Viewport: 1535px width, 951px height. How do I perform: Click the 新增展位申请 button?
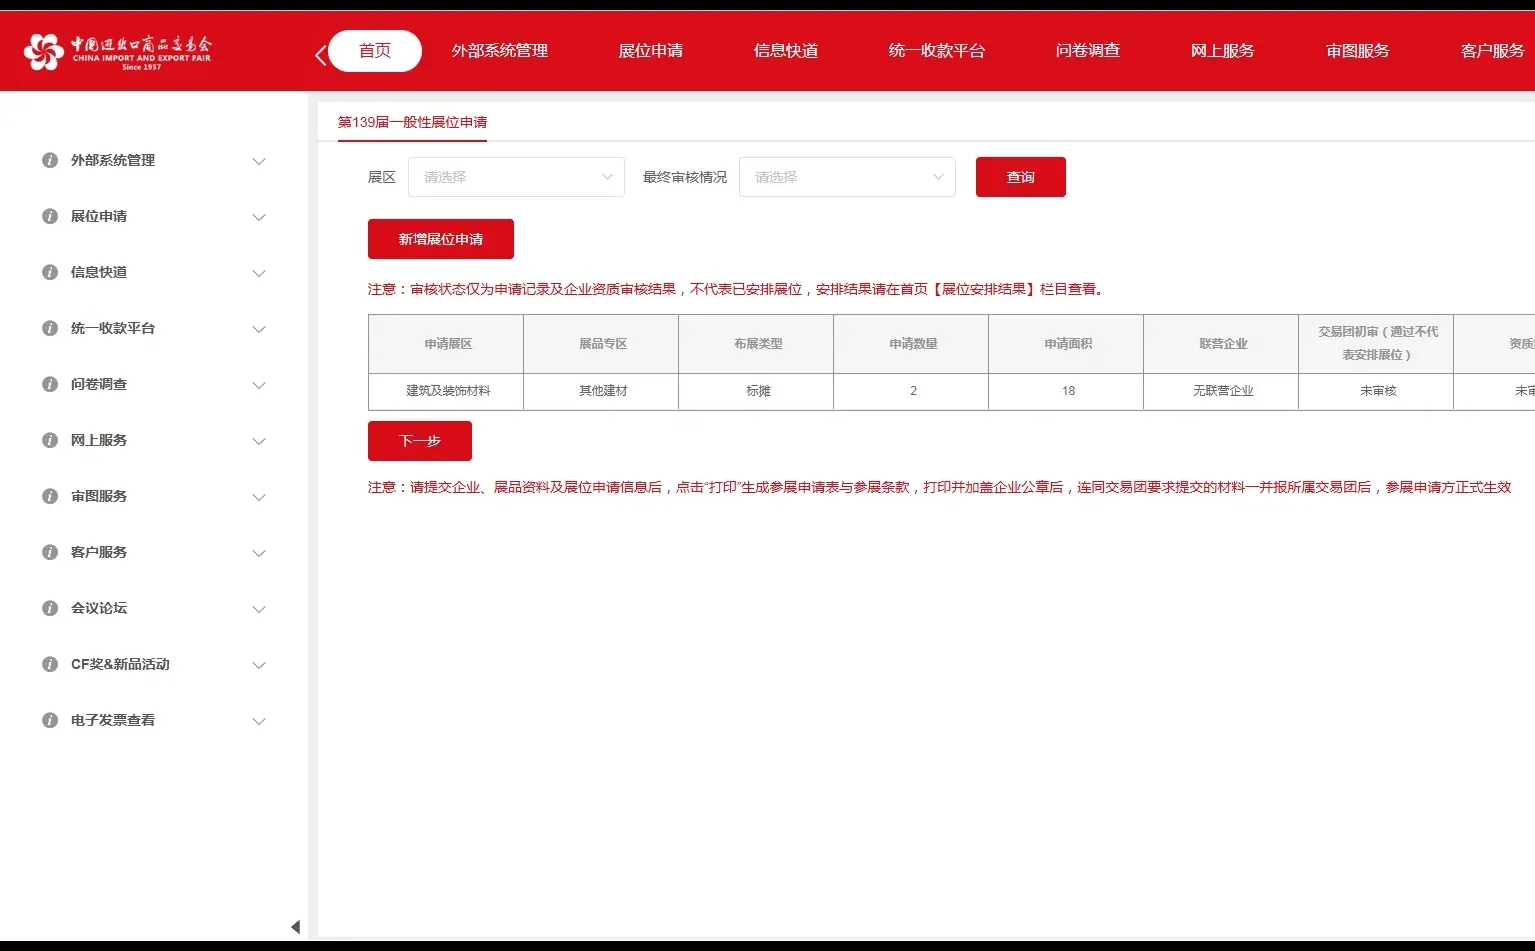coord(440,239)
